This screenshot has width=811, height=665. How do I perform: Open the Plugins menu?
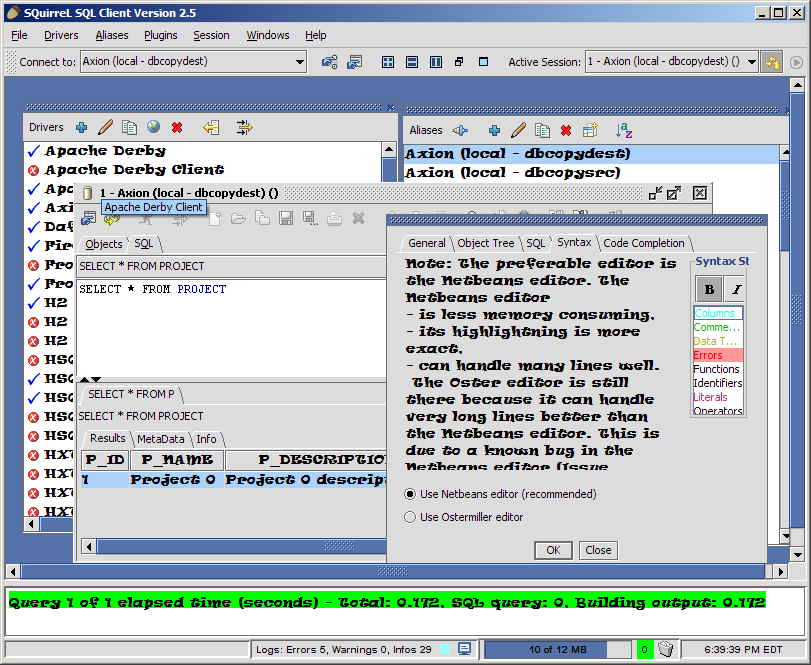point(160,35)
